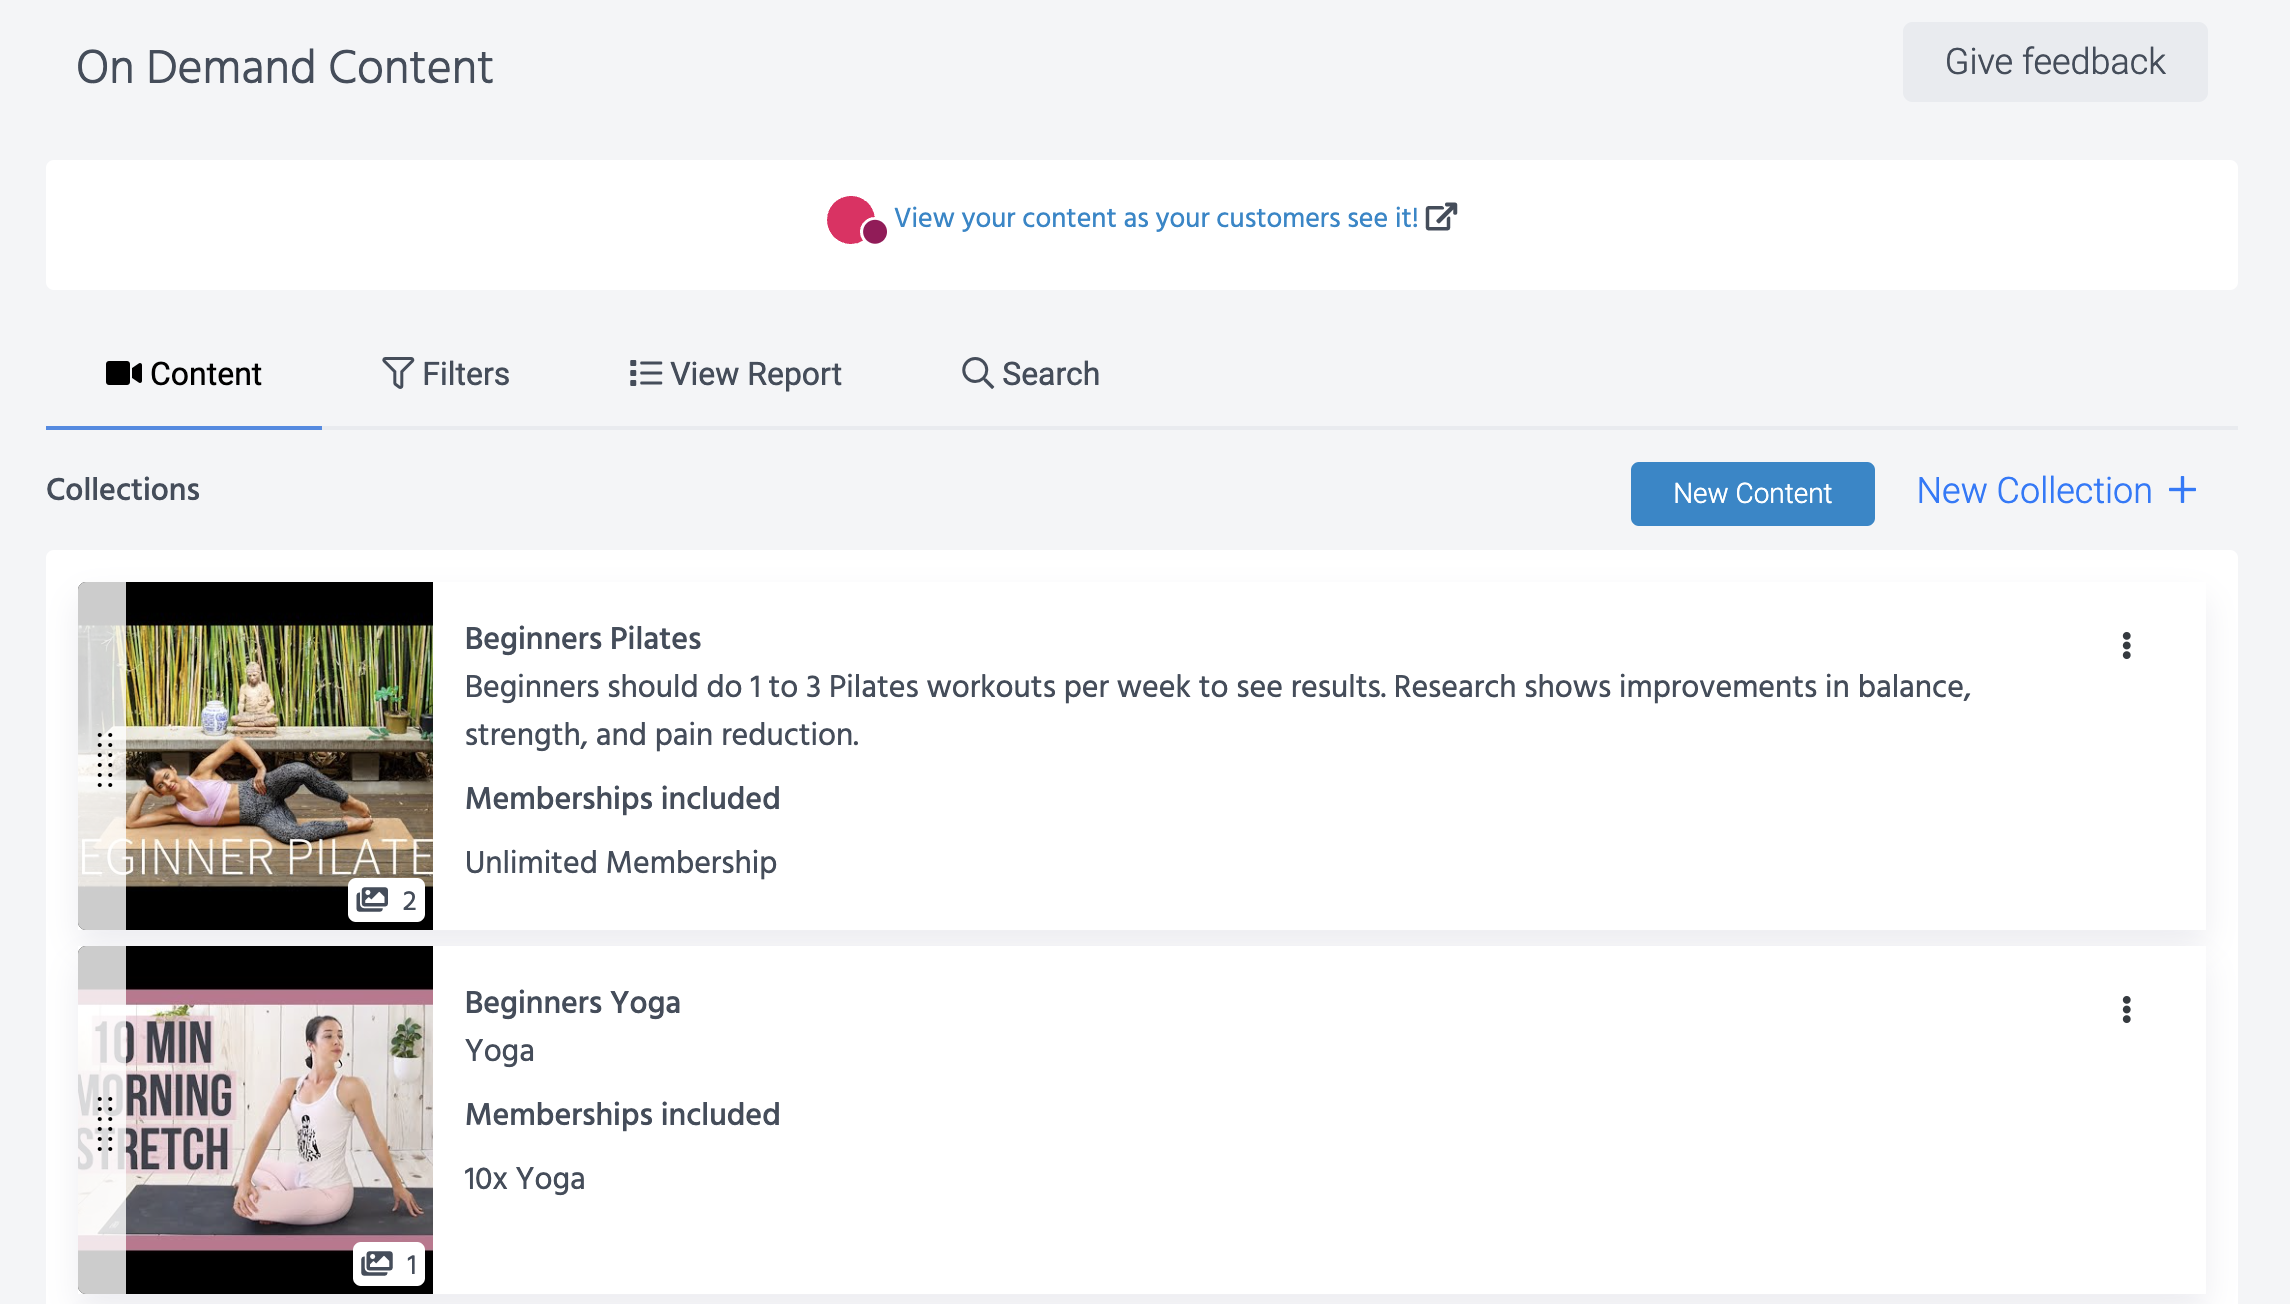Click the Beginners Pilates collection title
The height and width of the screenshot is (1304, 2290).
coord(583,638)
